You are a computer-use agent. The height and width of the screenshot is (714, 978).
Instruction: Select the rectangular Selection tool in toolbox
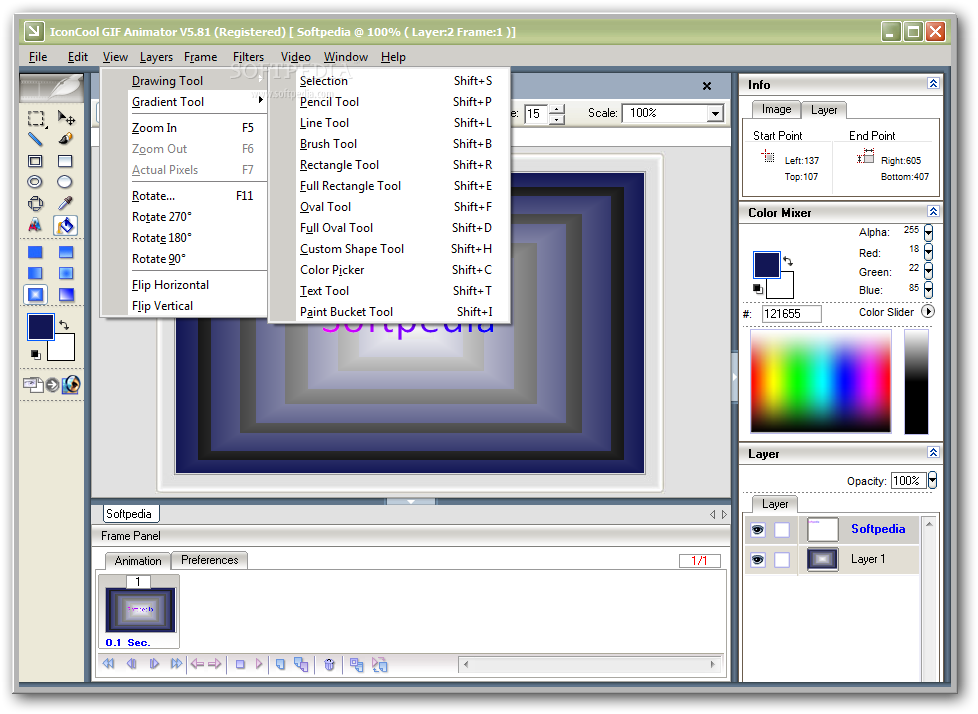tap(36, 118)
